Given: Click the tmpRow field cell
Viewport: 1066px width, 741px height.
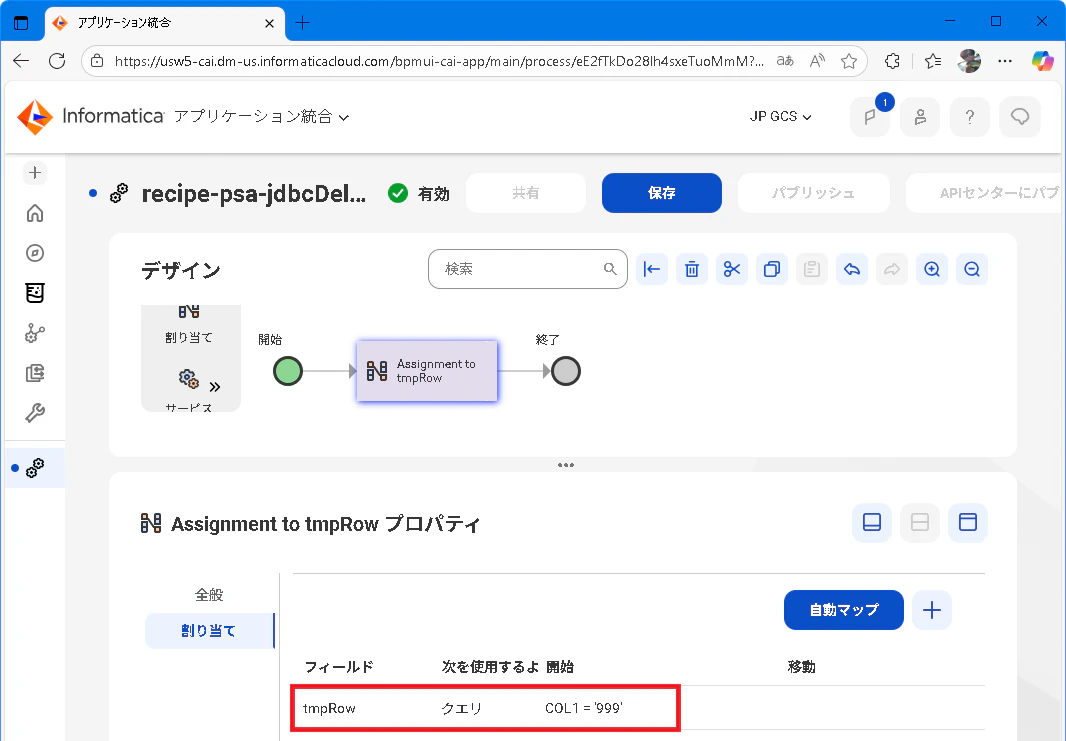Looking at the screenshot, I should (329, 708).
